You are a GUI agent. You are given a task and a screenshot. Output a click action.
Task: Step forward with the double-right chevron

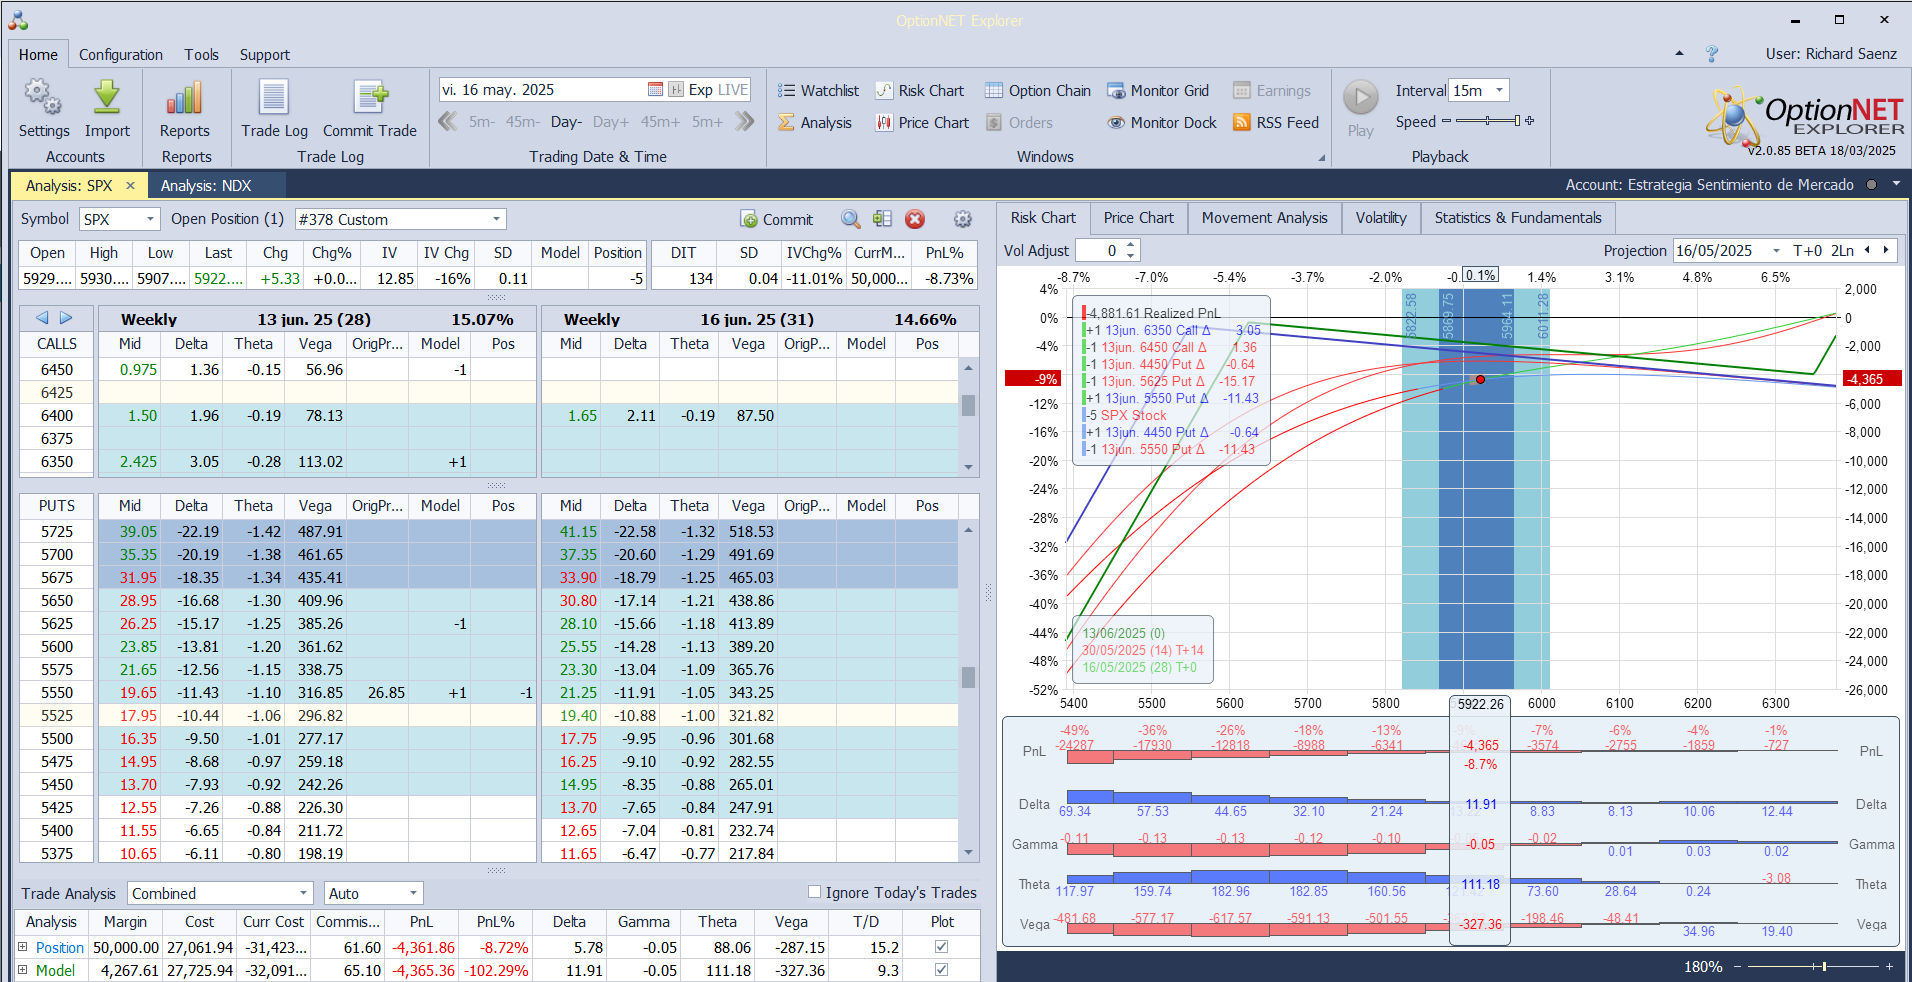click(x=744, y=122)
